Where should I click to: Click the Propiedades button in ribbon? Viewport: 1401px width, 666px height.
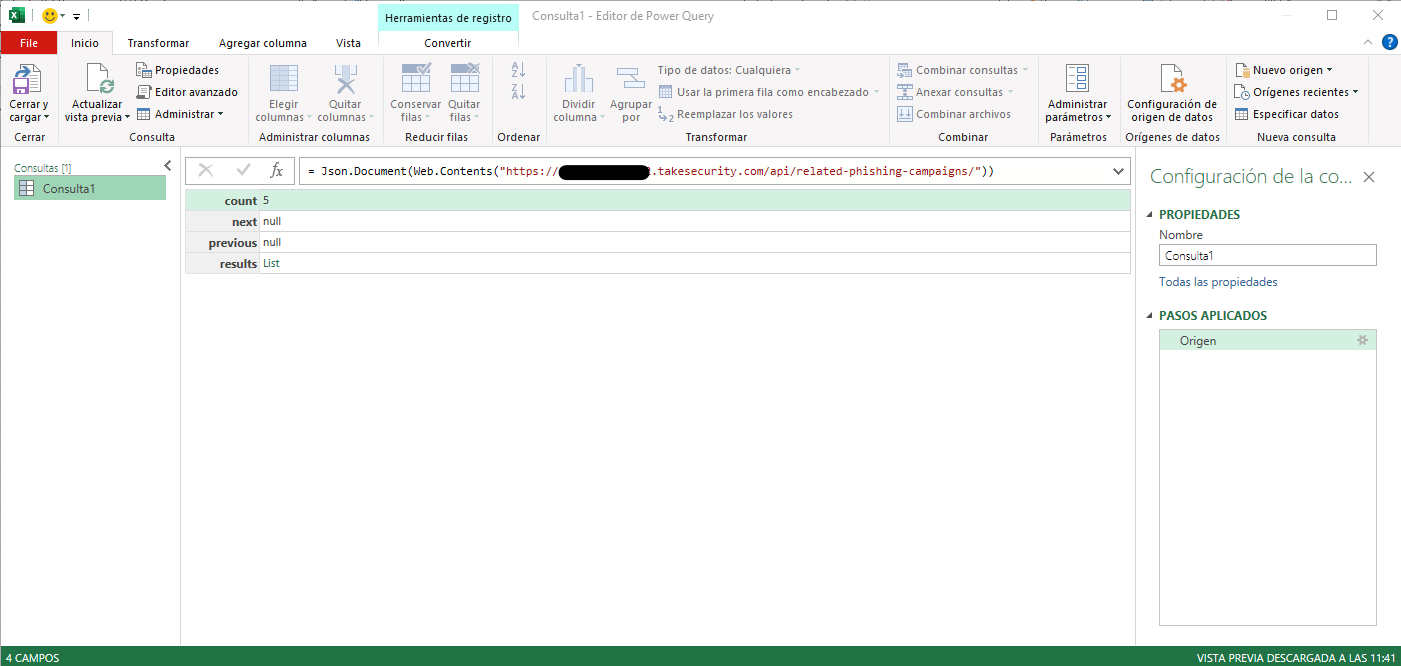pos(178,70)
